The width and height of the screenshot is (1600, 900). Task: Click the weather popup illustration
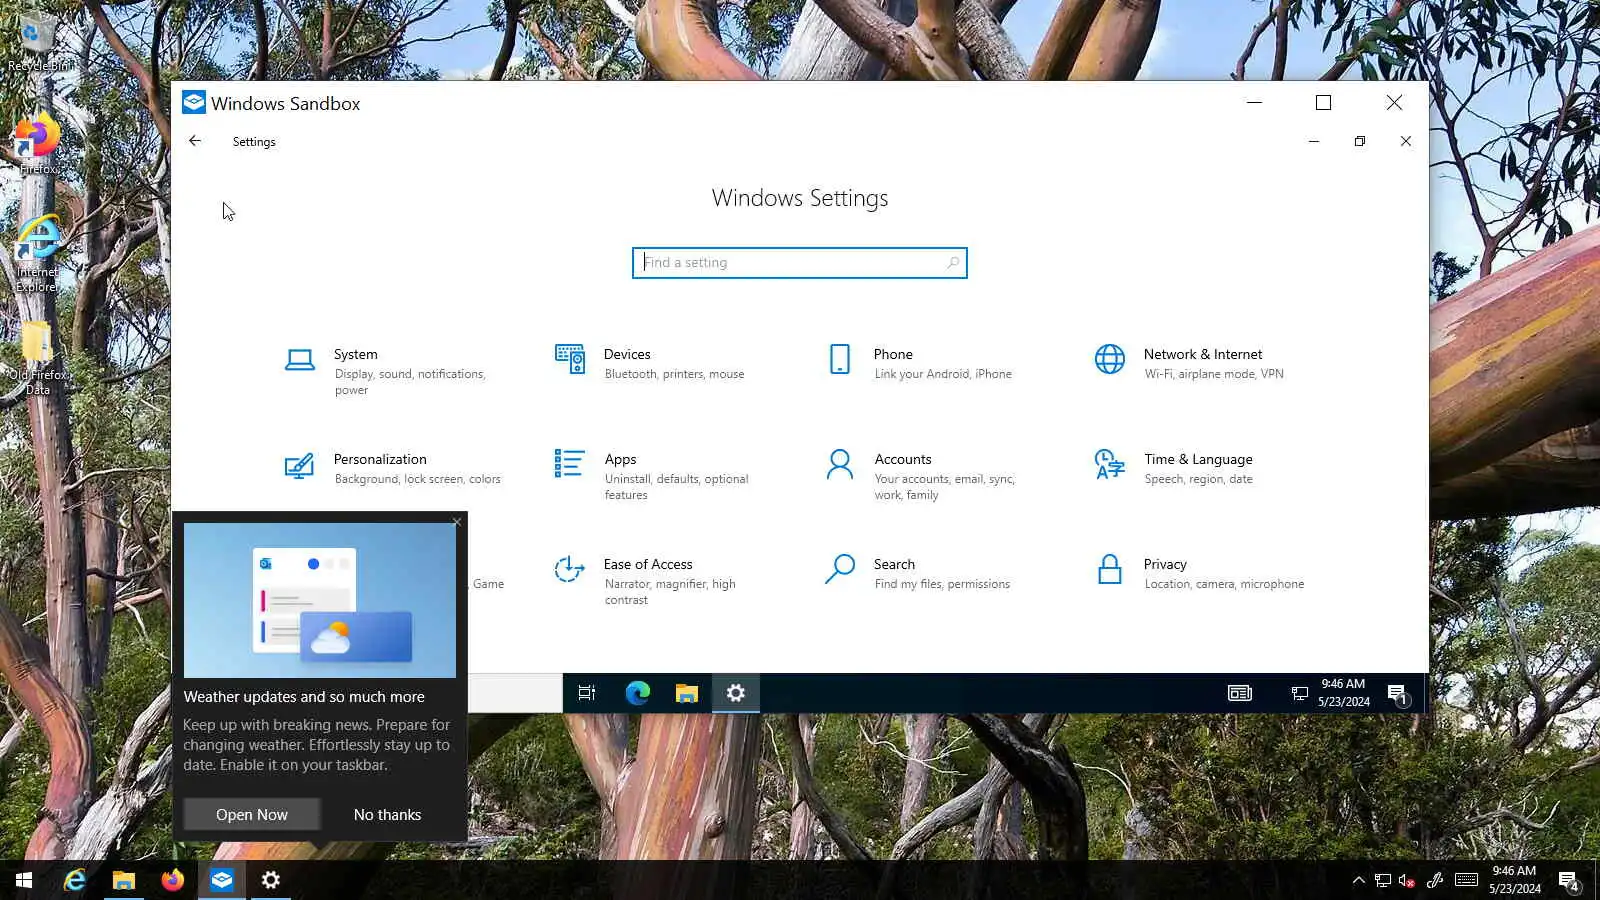(x=320, y=600)
